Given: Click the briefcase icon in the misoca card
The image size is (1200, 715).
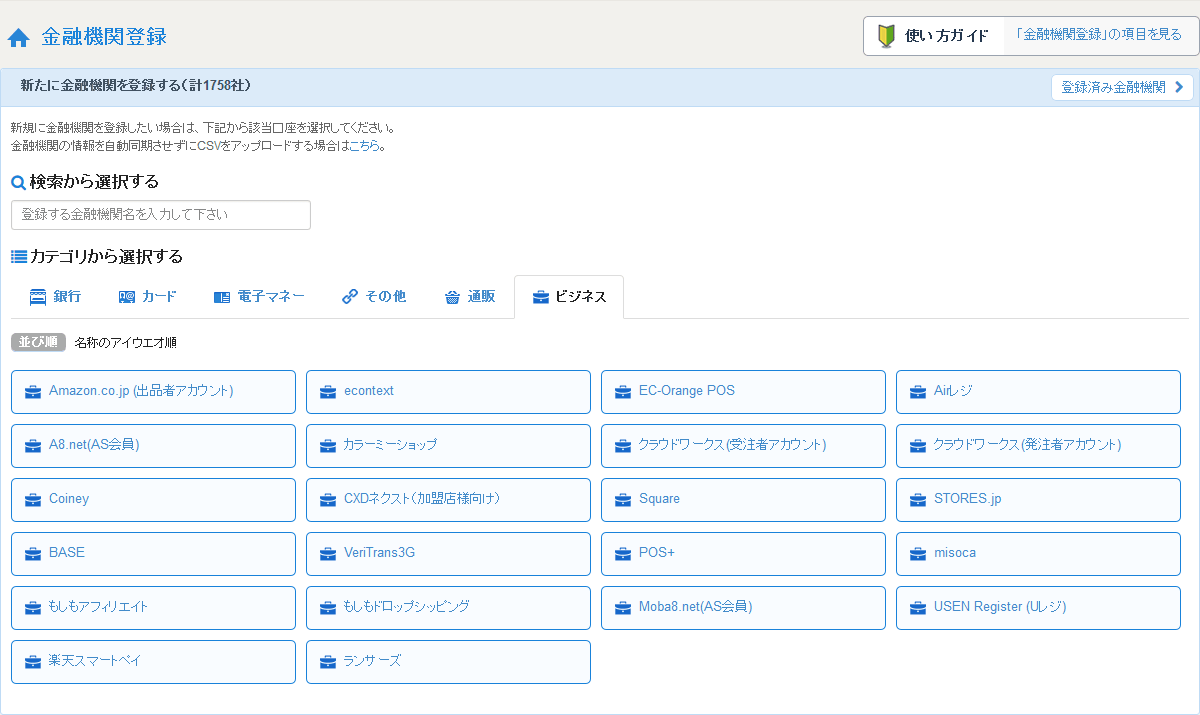Looking at the screenshot, I should coord(918,554).
